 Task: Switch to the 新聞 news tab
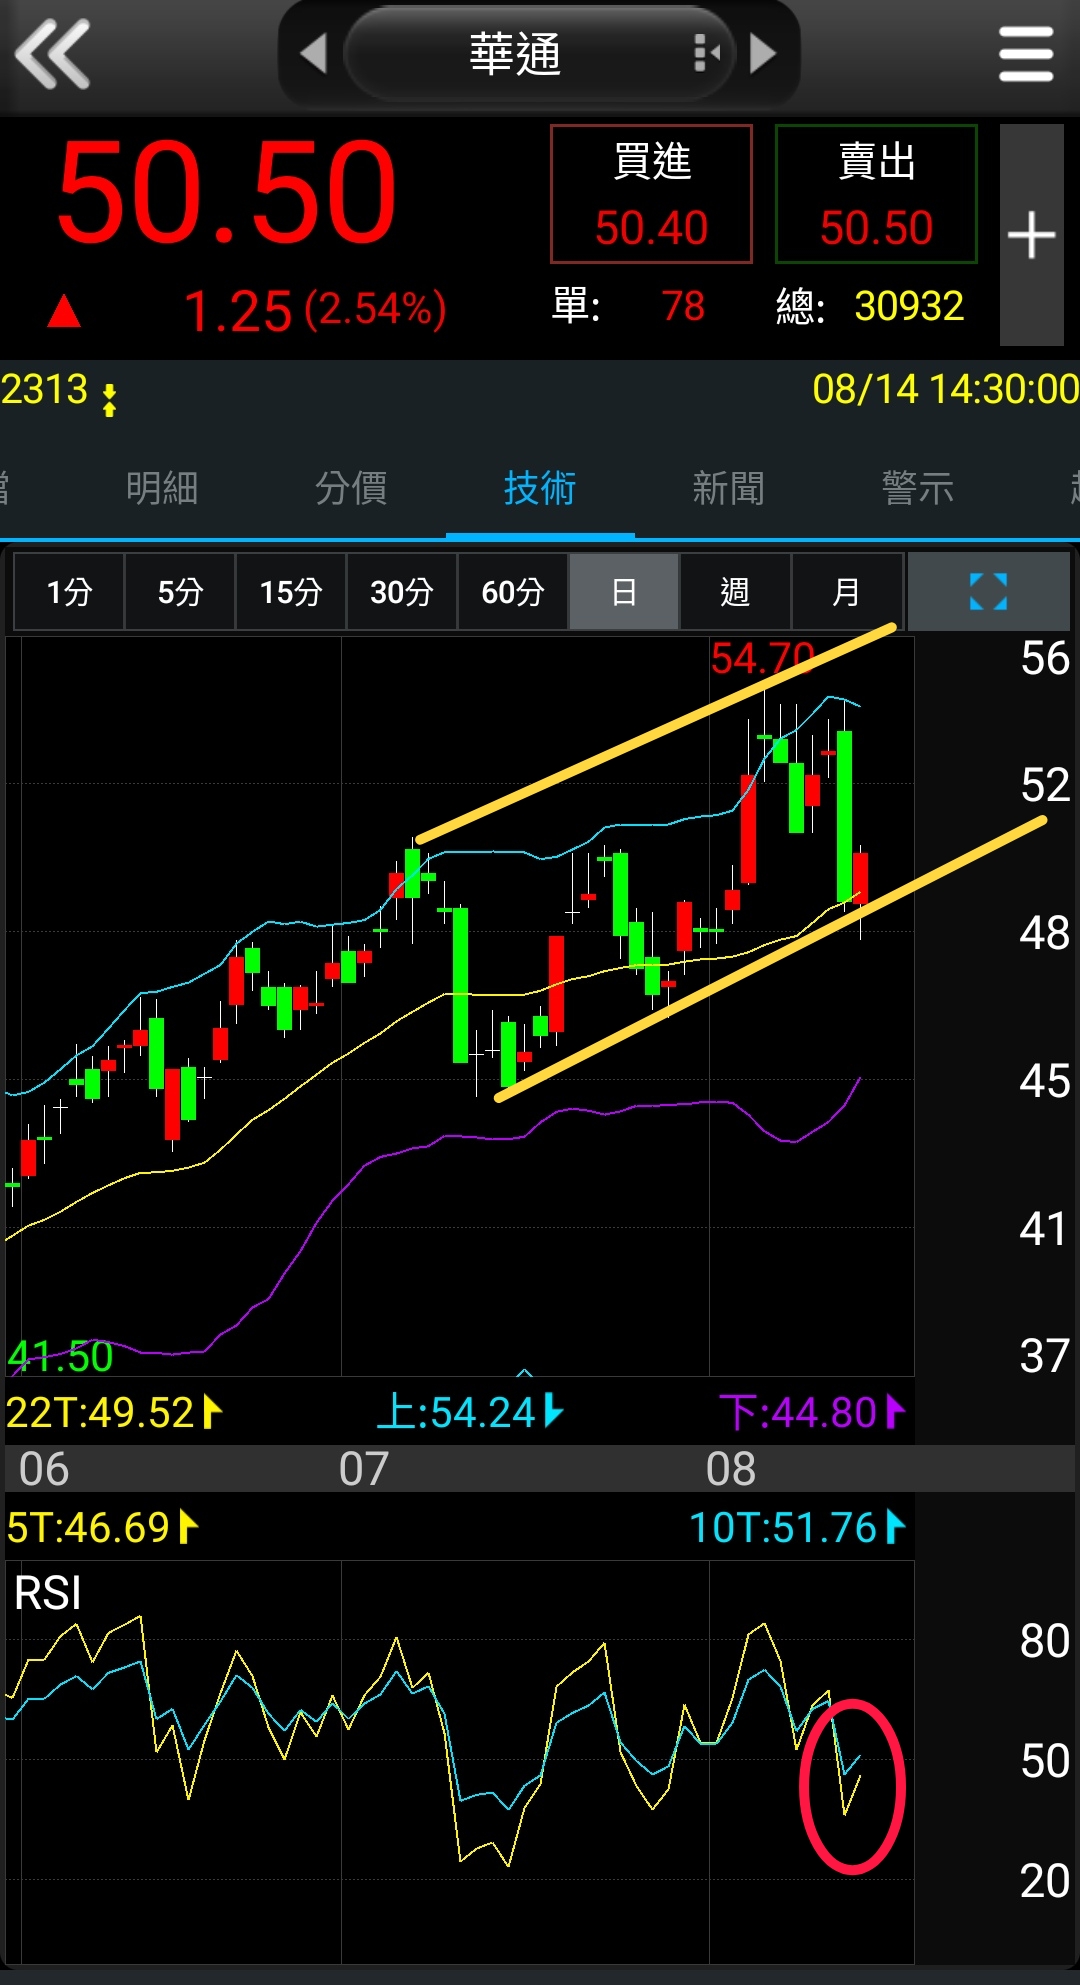(x=728, y=489)
